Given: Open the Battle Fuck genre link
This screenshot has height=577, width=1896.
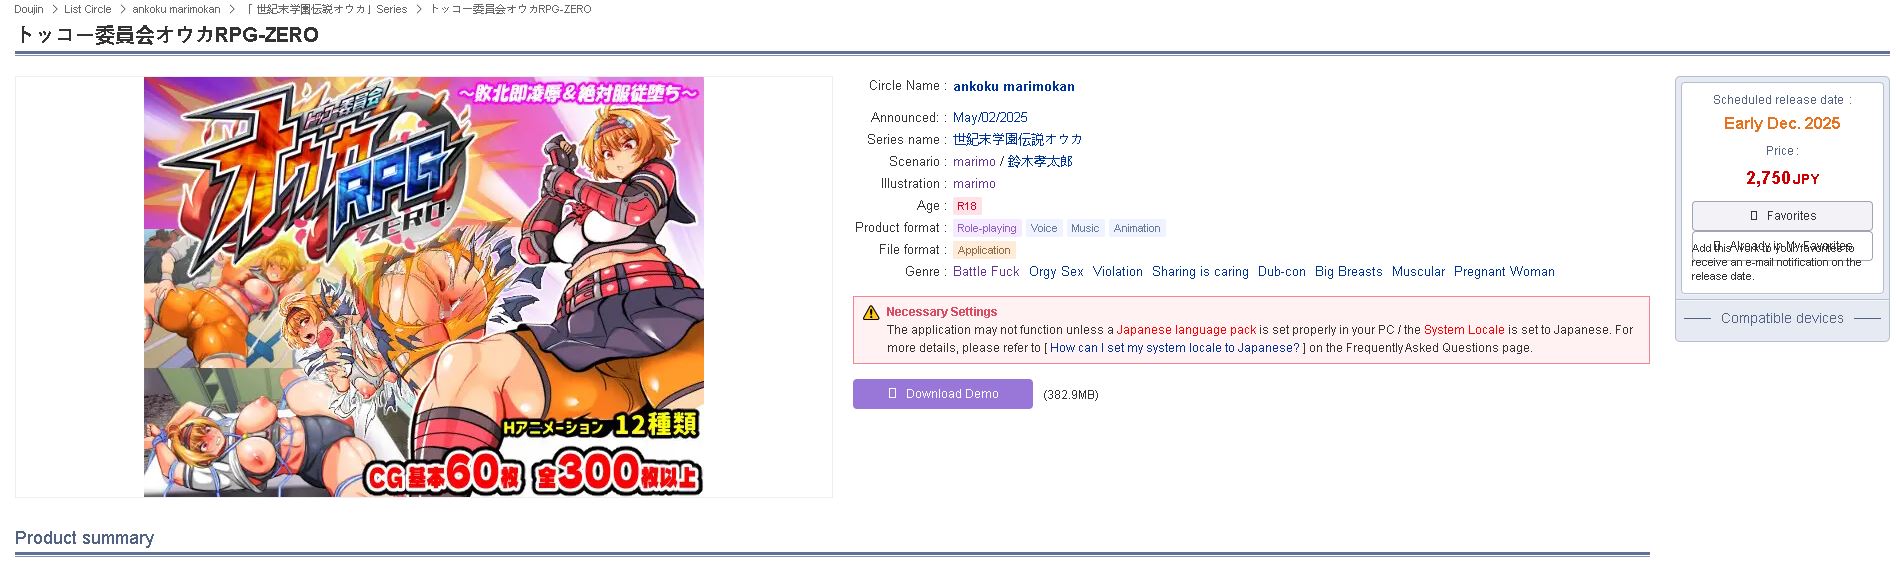Looking at the screenshot, I should click(986, 272).
